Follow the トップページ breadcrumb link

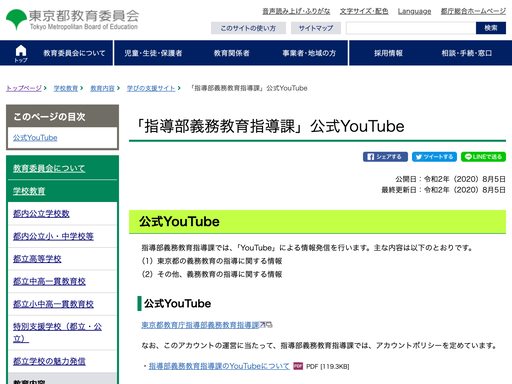[x=24, y=88]
